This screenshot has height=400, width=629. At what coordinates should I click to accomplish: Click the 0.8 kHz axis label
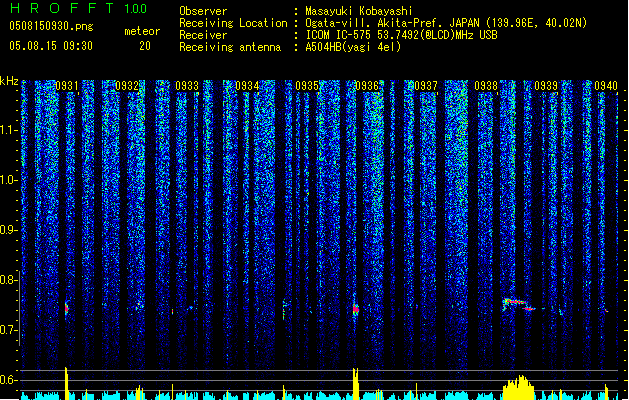[x=8, y=280]
